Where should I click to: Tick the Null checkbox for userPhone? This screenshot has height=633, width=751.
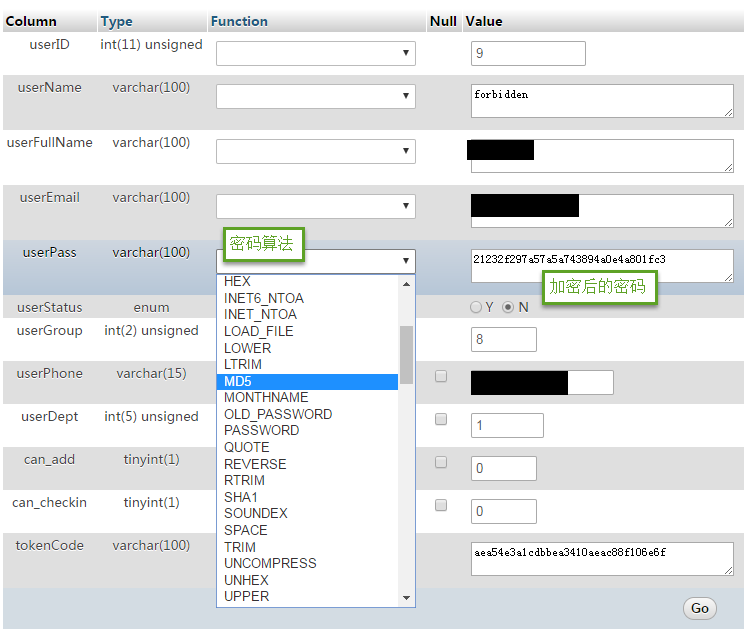coord(441,377)
